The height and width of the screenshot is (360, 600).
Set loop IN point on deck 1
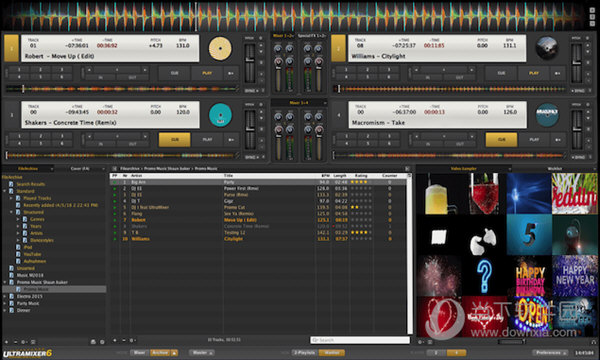tap(101, 77)
